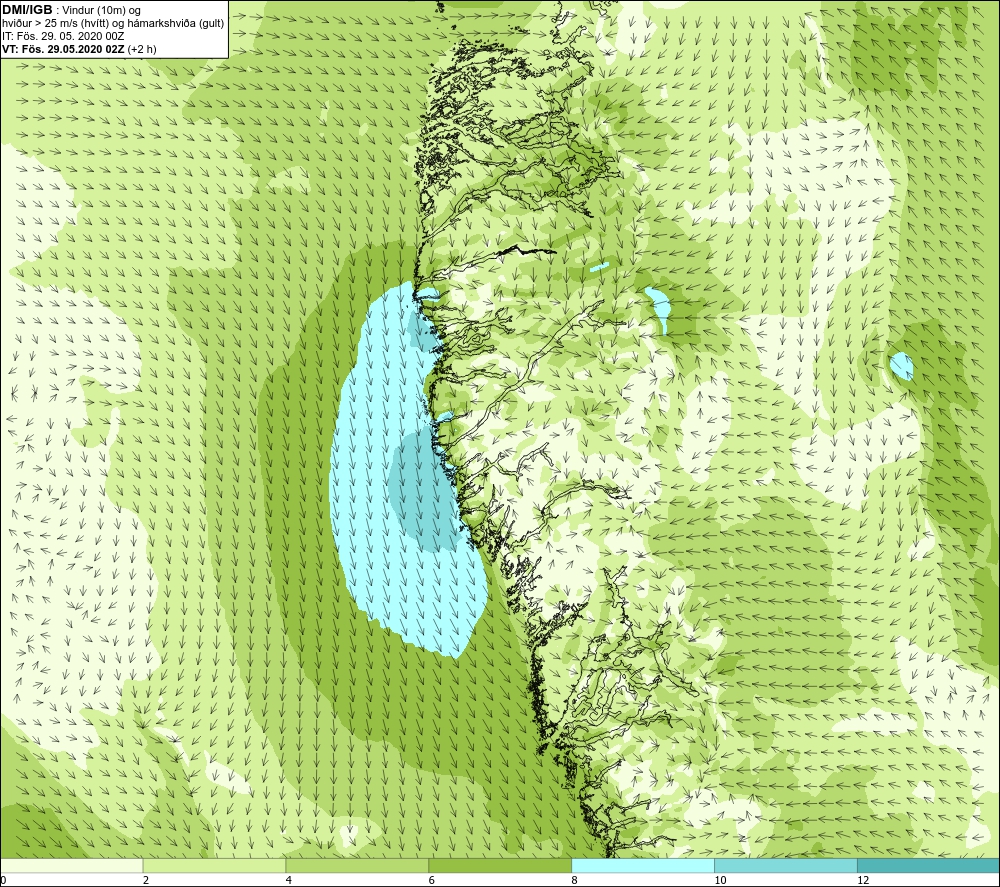
Task: Click the scale label '6'
Action: click(432, 880)
